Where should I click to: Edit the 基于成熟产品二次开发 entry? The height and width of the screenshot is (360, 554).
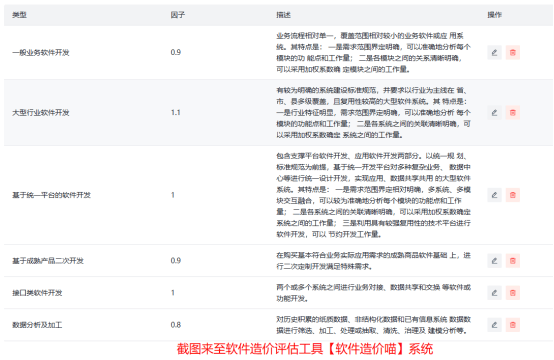click(x=494, y=261)
